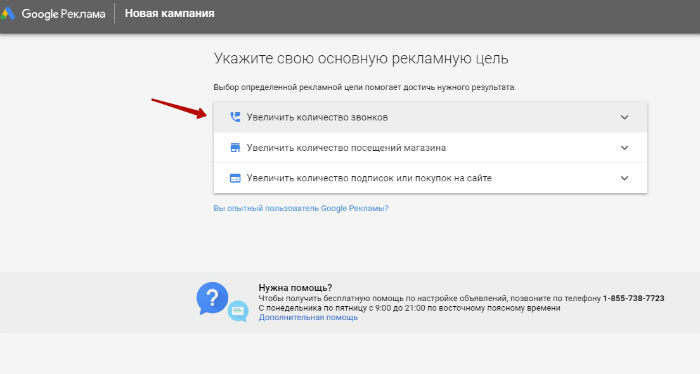Click the phone number 1-855-738-7723

[633, 298]
